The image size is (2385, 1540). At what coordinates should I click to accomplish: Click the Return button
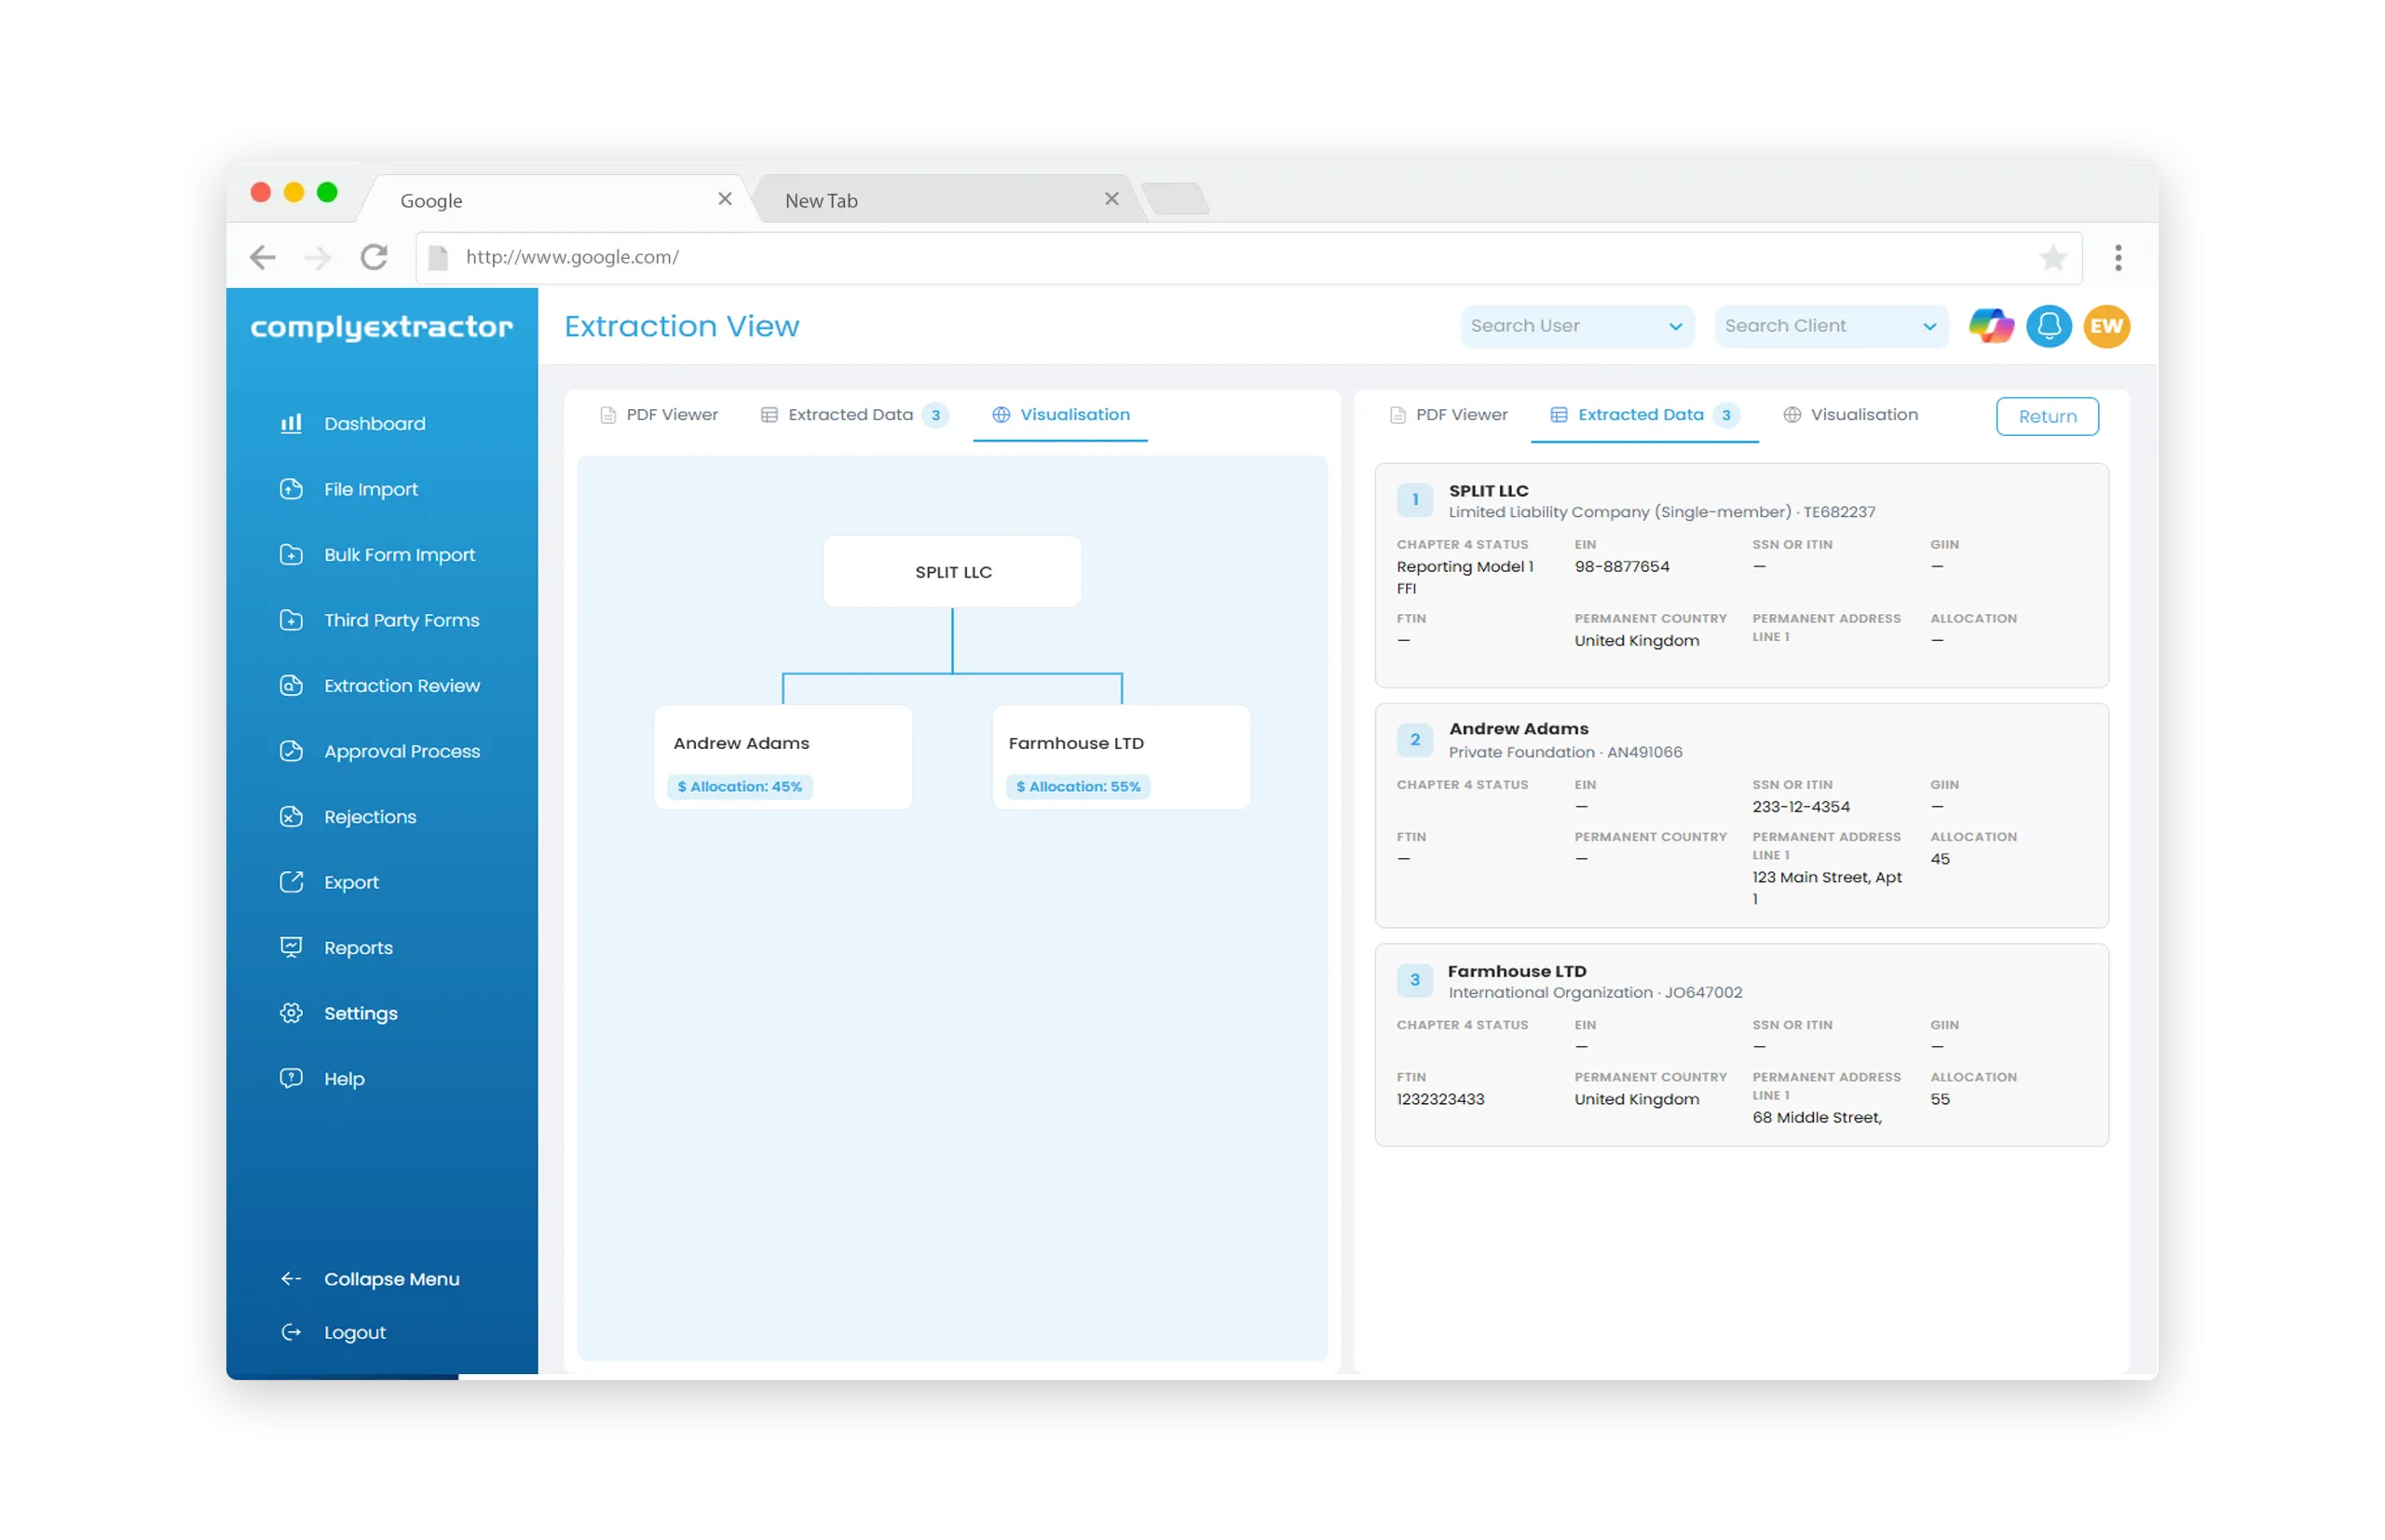(x=2046, y=416)
